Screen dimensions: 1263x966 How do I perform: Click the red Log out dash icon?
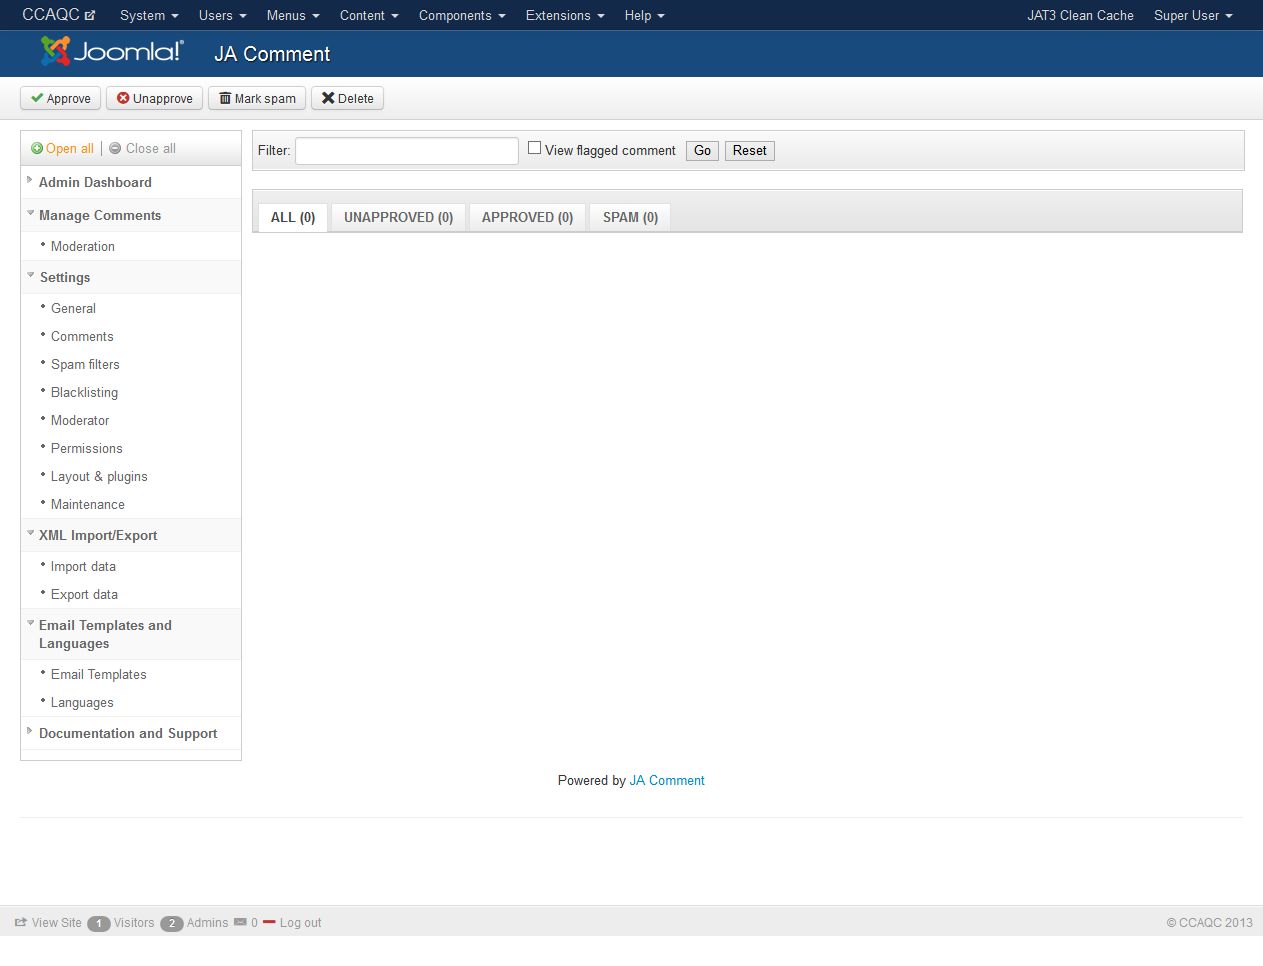pos(269,922)
